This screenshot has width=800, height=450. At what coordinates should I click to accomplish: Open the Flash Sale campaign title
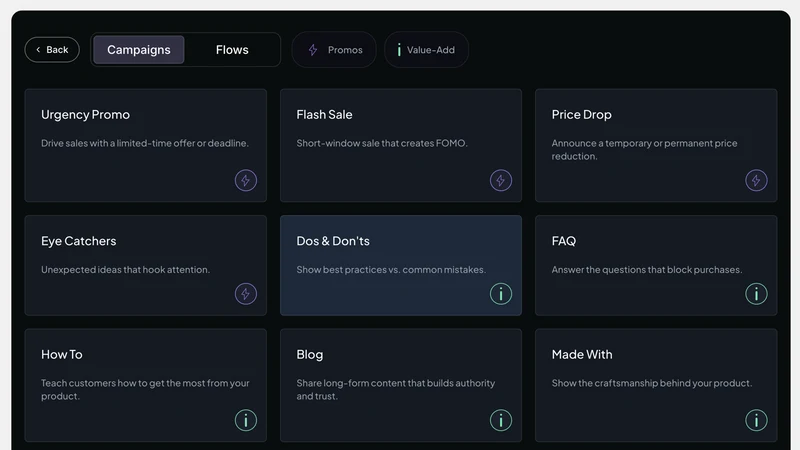(324, 114)
